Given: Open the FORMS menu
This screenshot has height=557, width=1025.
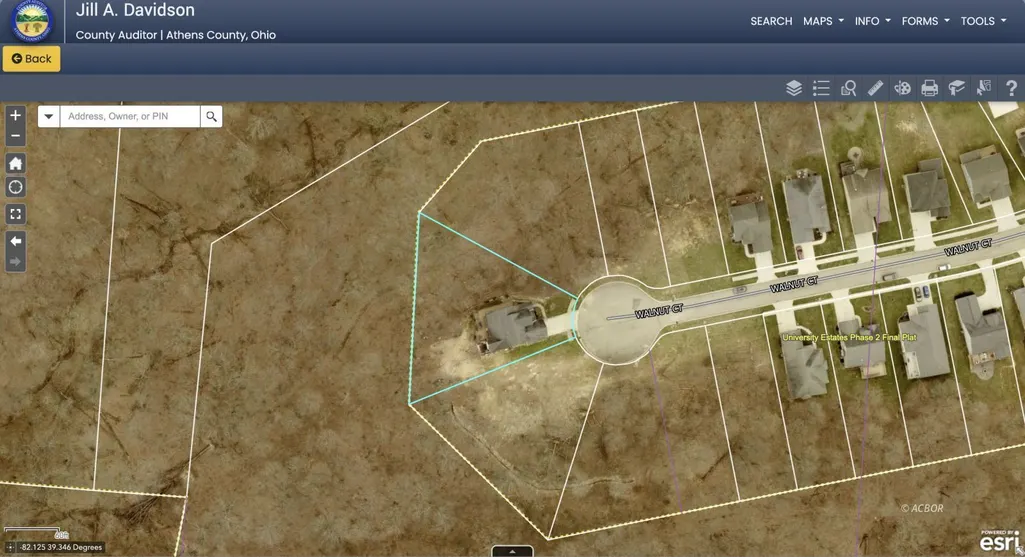Looking at the screenshot, I should (x=925, y=21).
